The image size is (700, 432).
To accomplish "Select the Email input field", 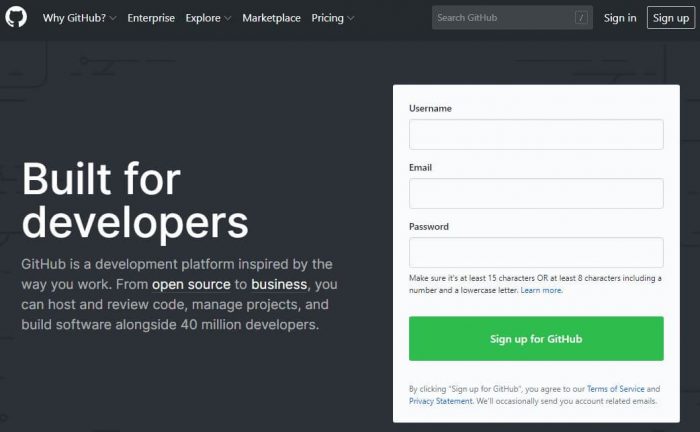I will (x=536, y=193).
